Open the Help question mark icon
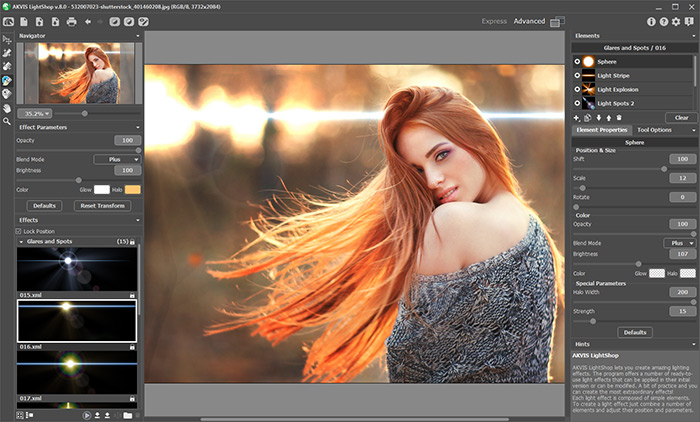700x422 pixels. 664,21
